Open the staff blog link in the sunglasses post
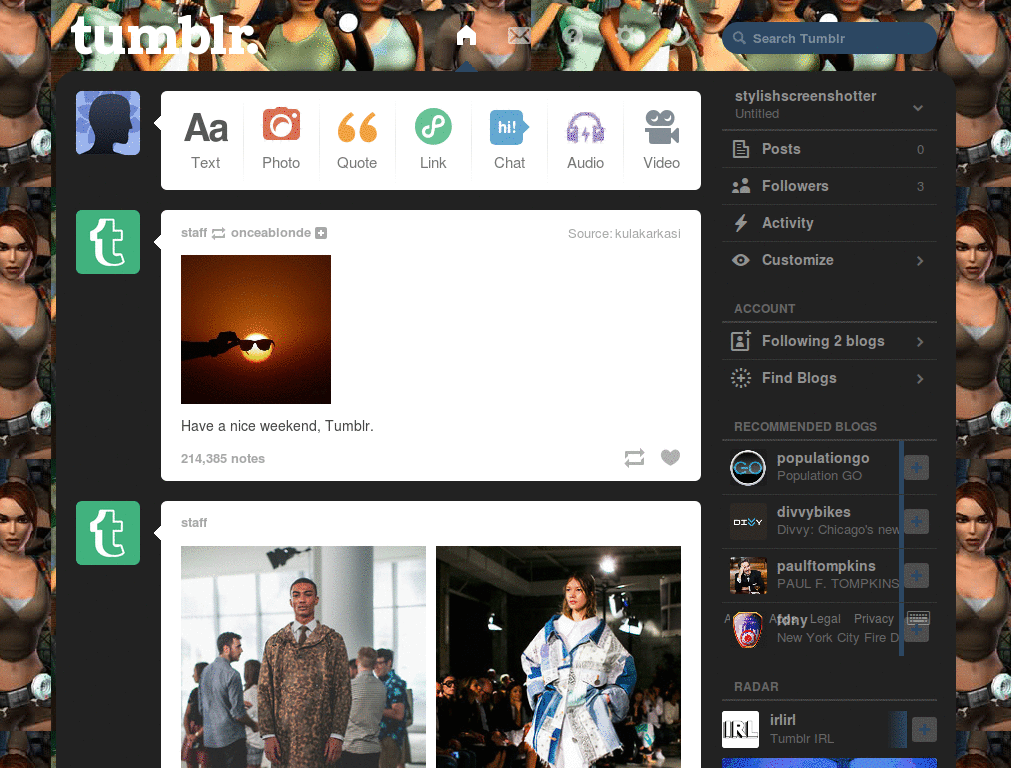The image size is (1024, 768). pos(194,232)
